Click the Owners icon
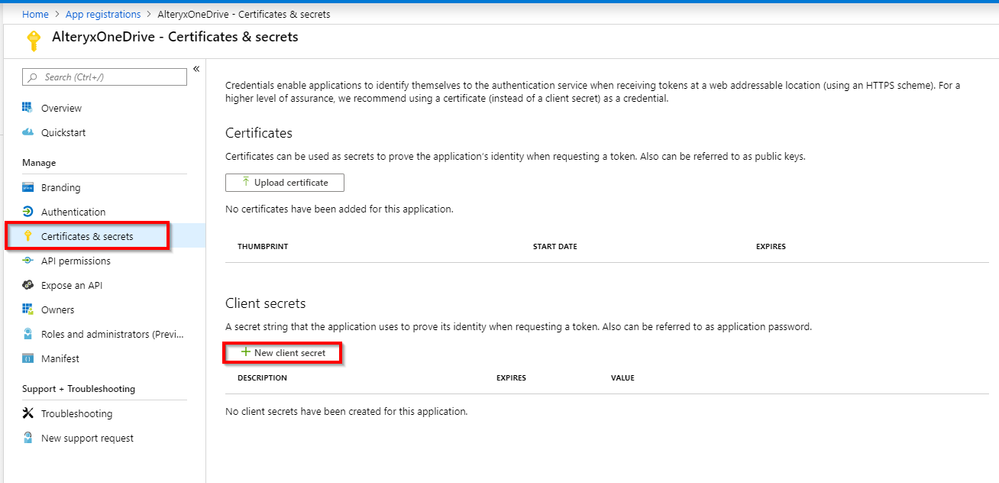Viewport: 999px width, 483px height. 27,309
